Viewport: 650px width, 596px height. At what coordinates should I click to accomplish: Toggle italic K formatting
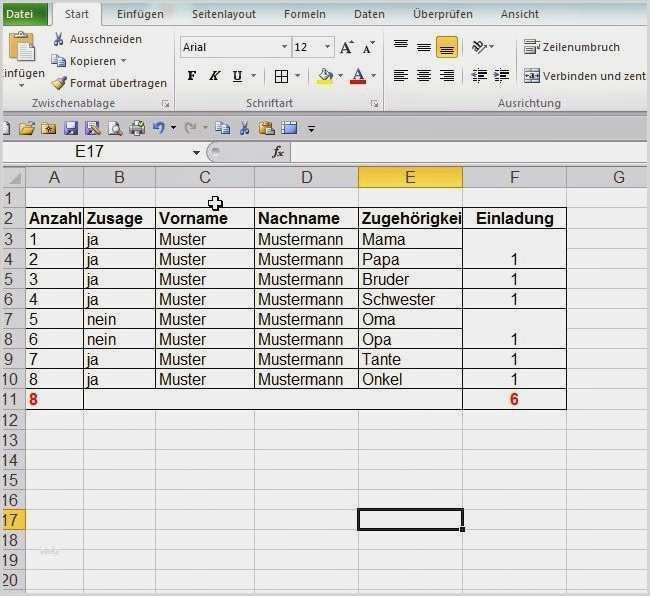point(214,76)
